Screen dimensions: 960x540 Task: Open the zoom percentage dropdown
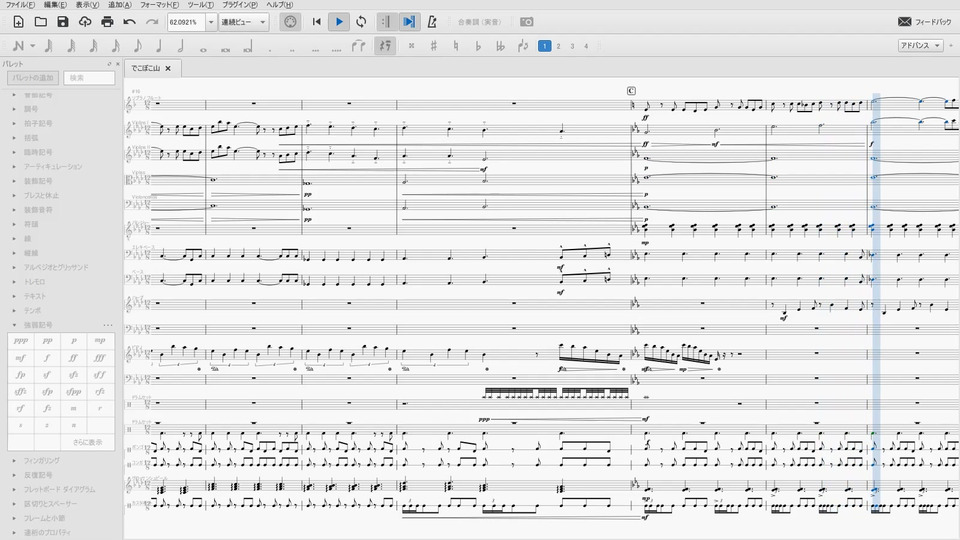pyautogui.click(x=211, y=22)
